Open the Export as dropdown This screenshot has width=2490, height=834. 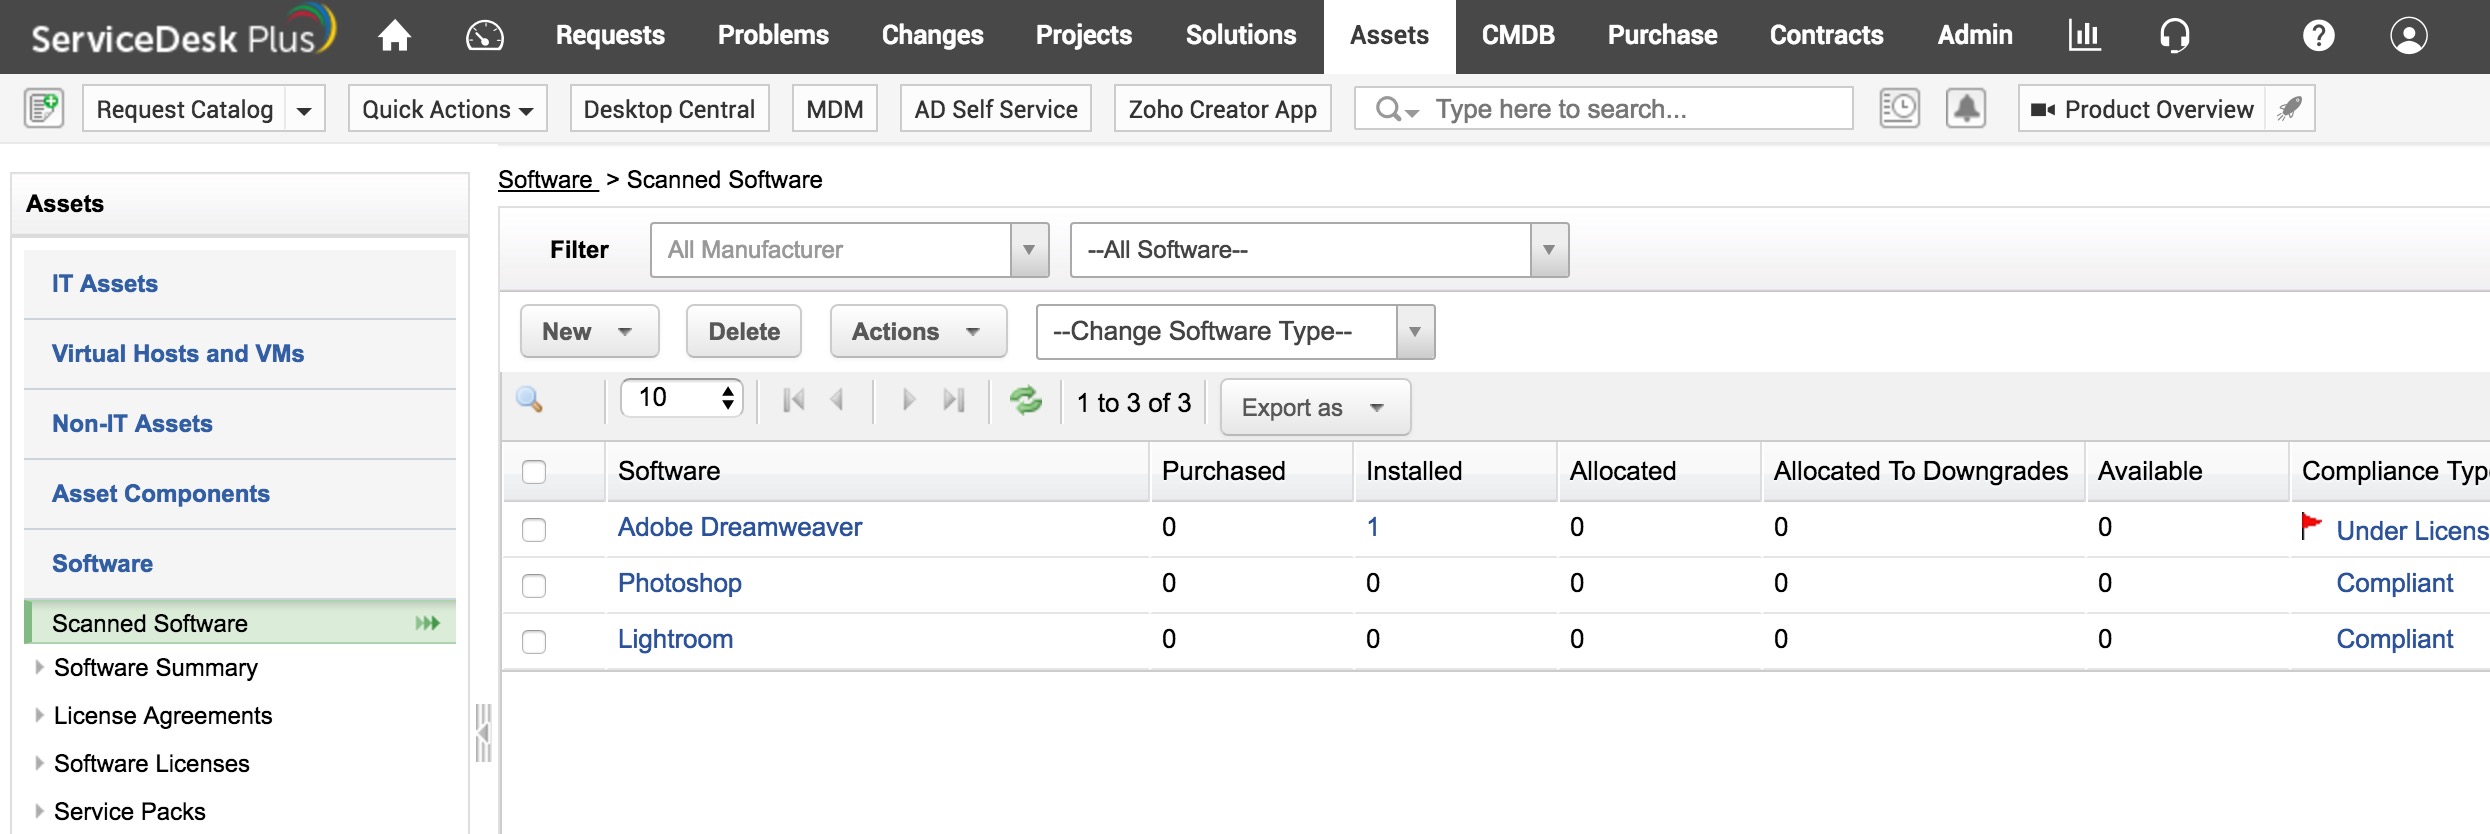(1314, 408)
